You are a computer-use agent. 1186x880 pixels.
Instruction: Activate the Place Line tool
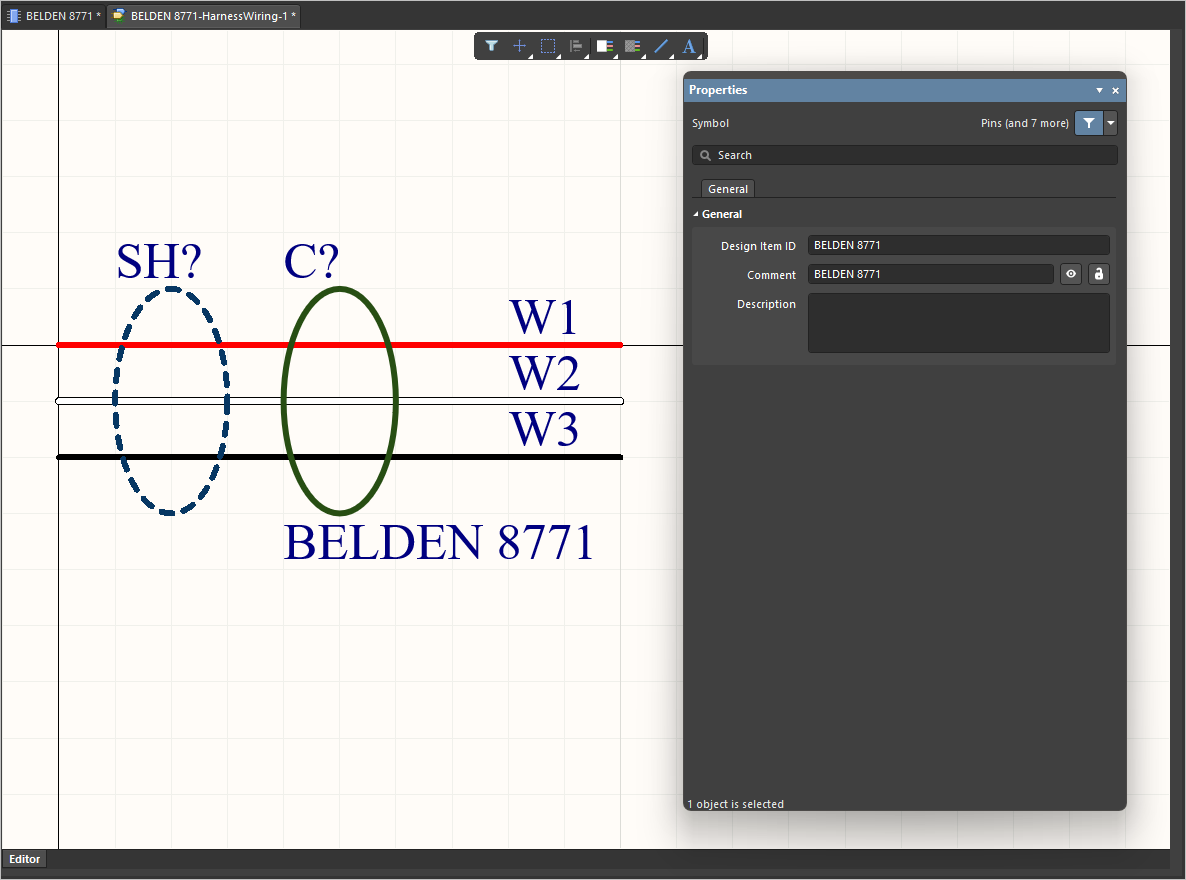point(661,46)
